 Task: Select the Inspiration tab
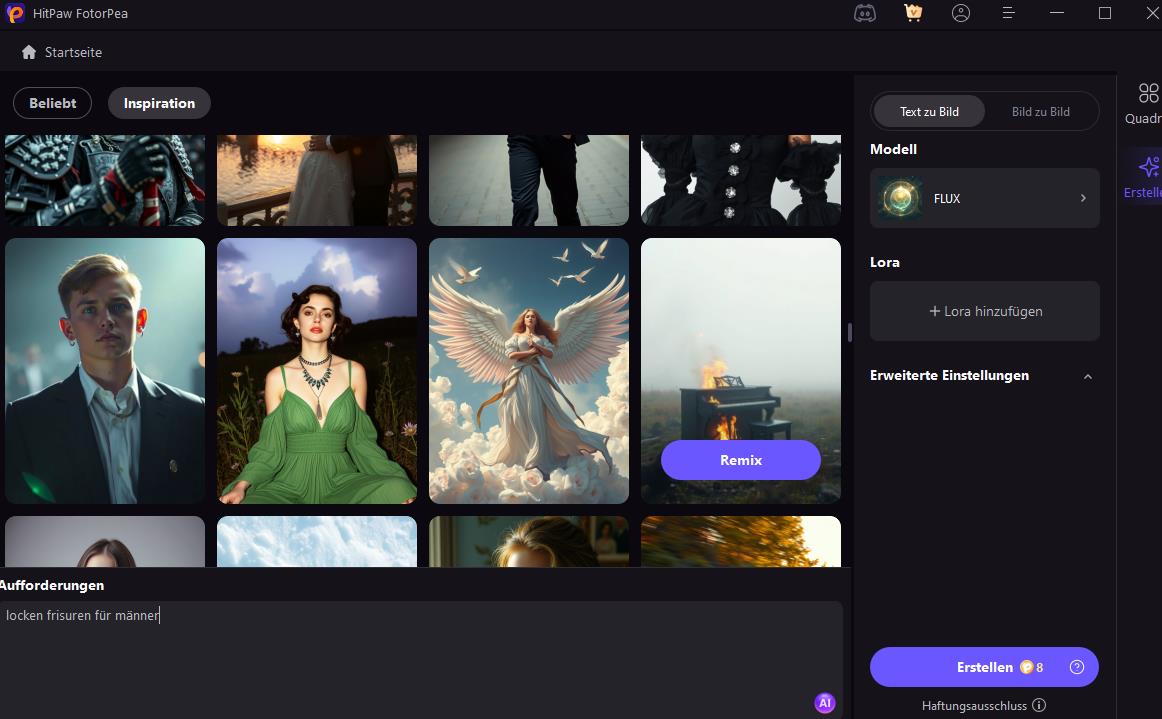(x=159, y=103)
